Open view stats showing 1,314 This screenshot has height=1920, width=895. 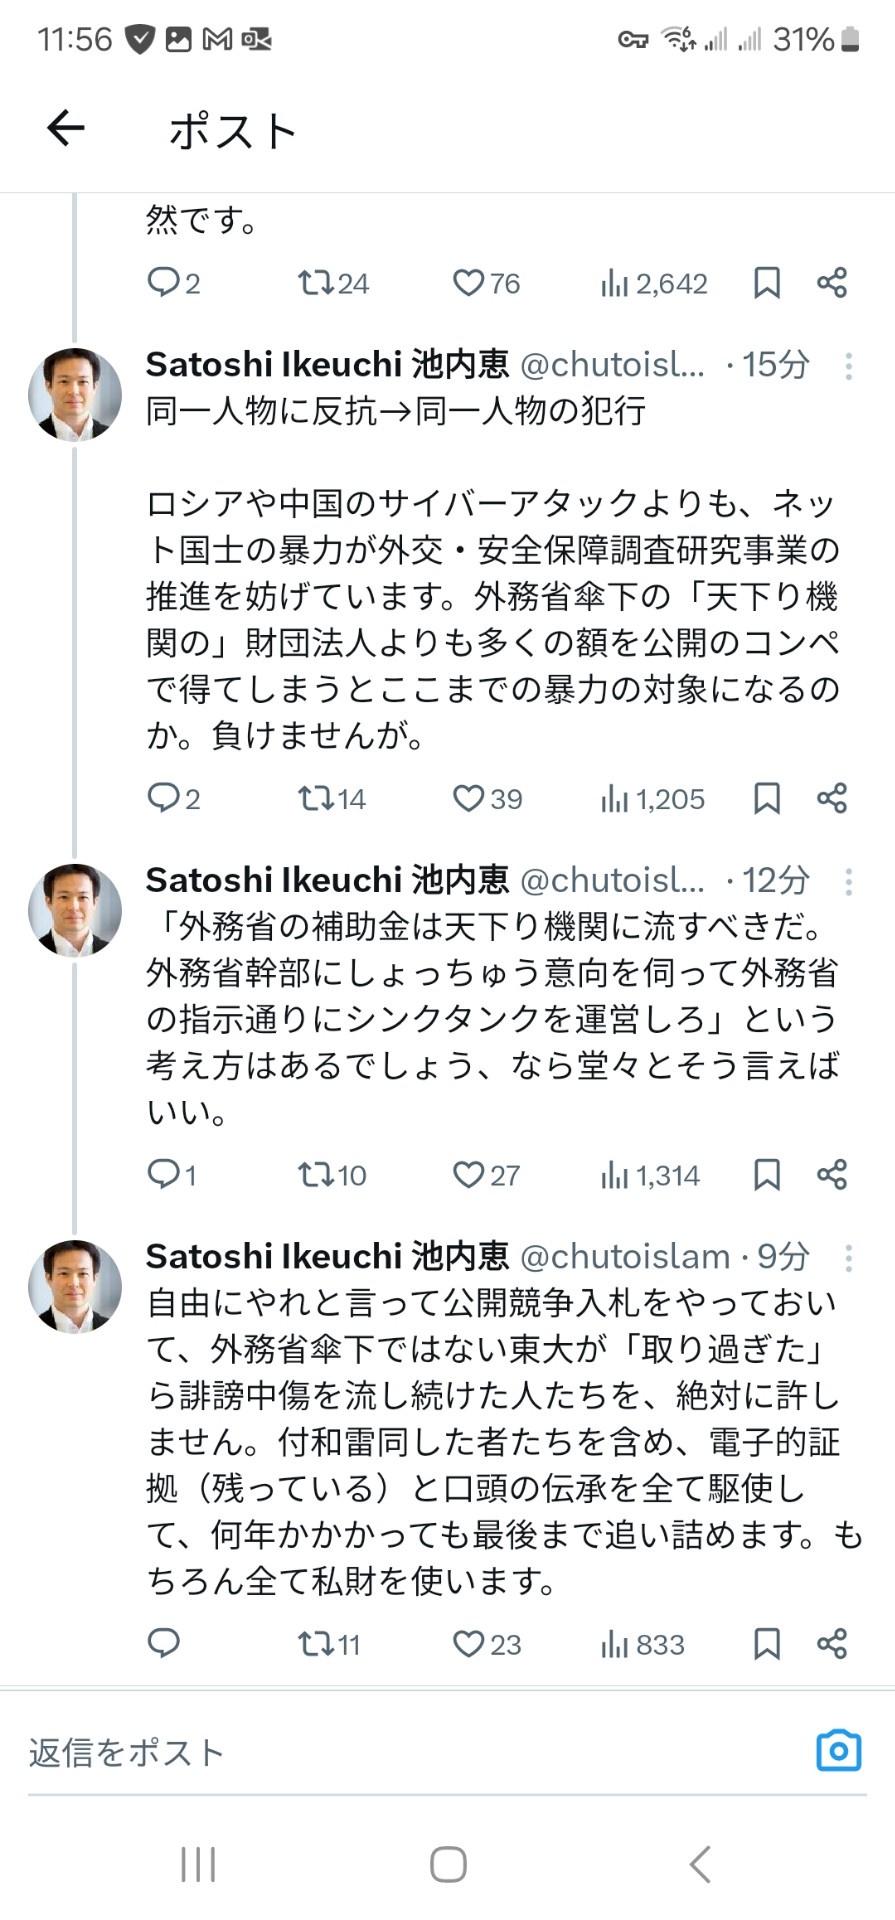point(650,1174)
